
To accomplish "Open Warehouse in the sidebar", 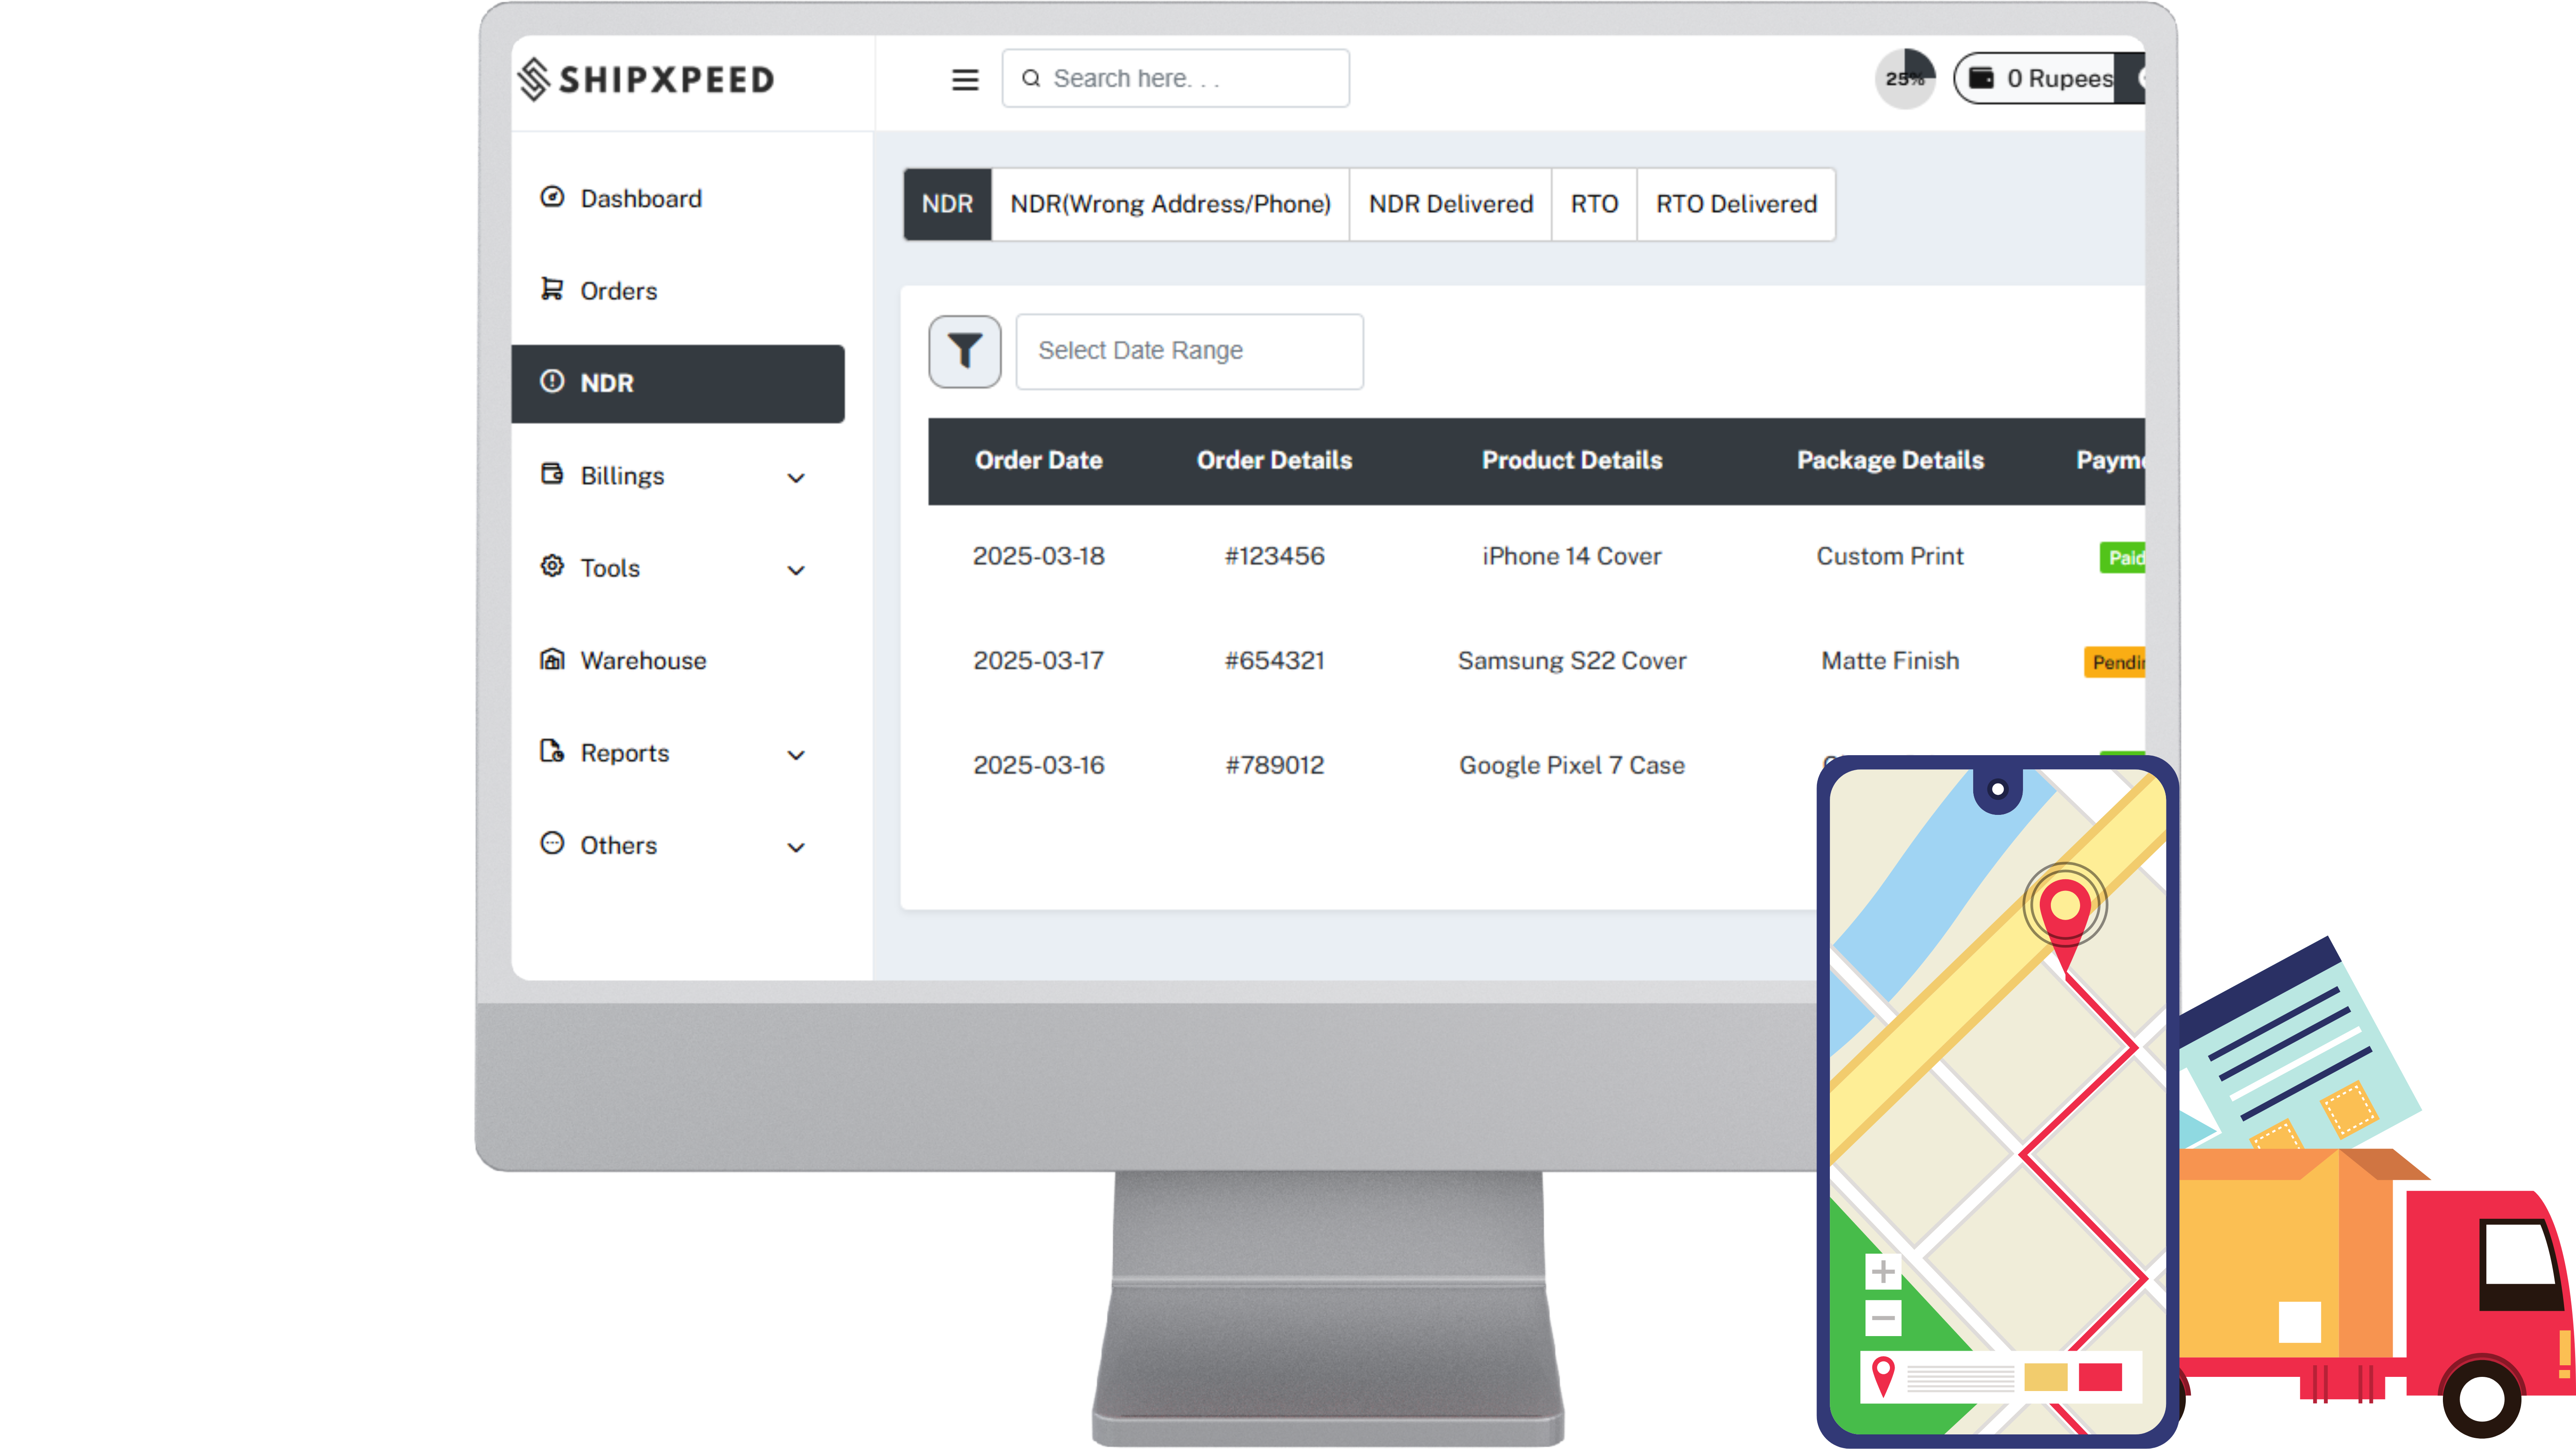I will [x=643, y=661].
